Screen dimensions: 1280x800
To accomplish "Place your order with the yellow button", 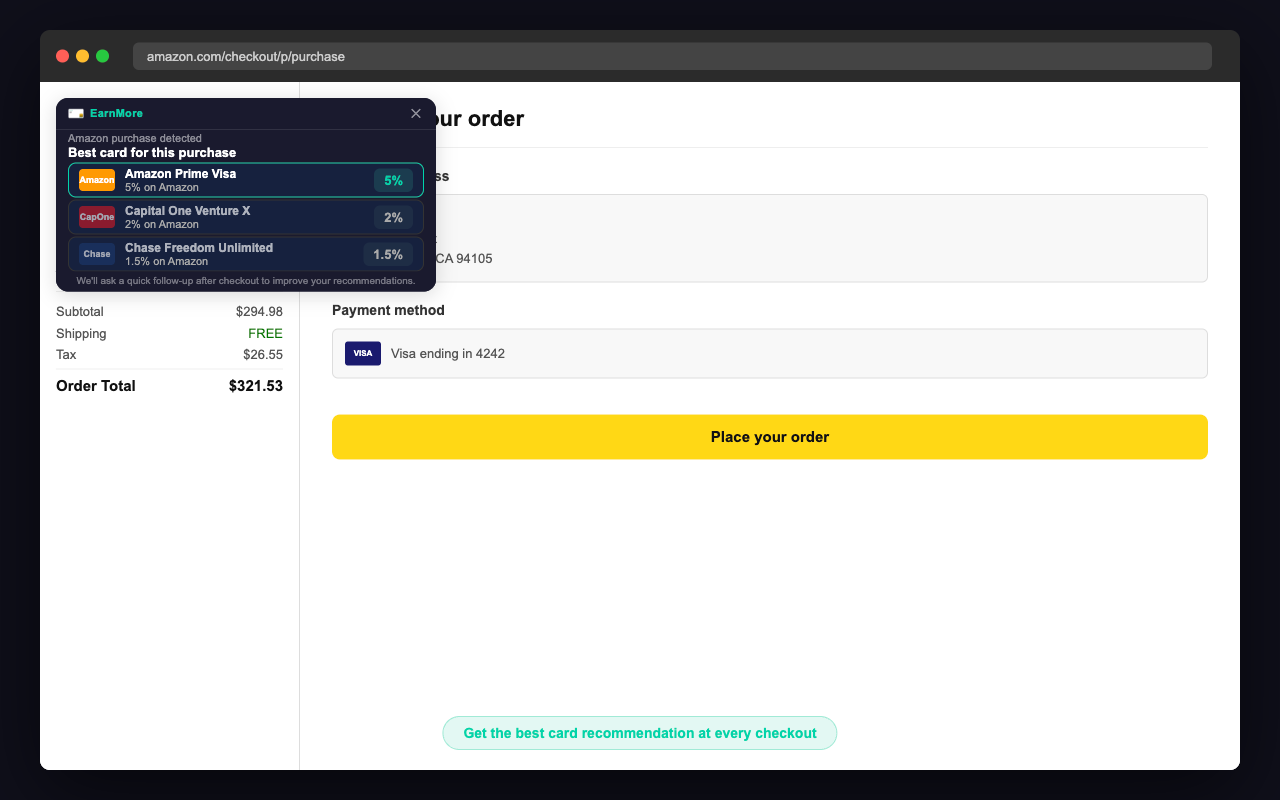I will click(770, 437).
